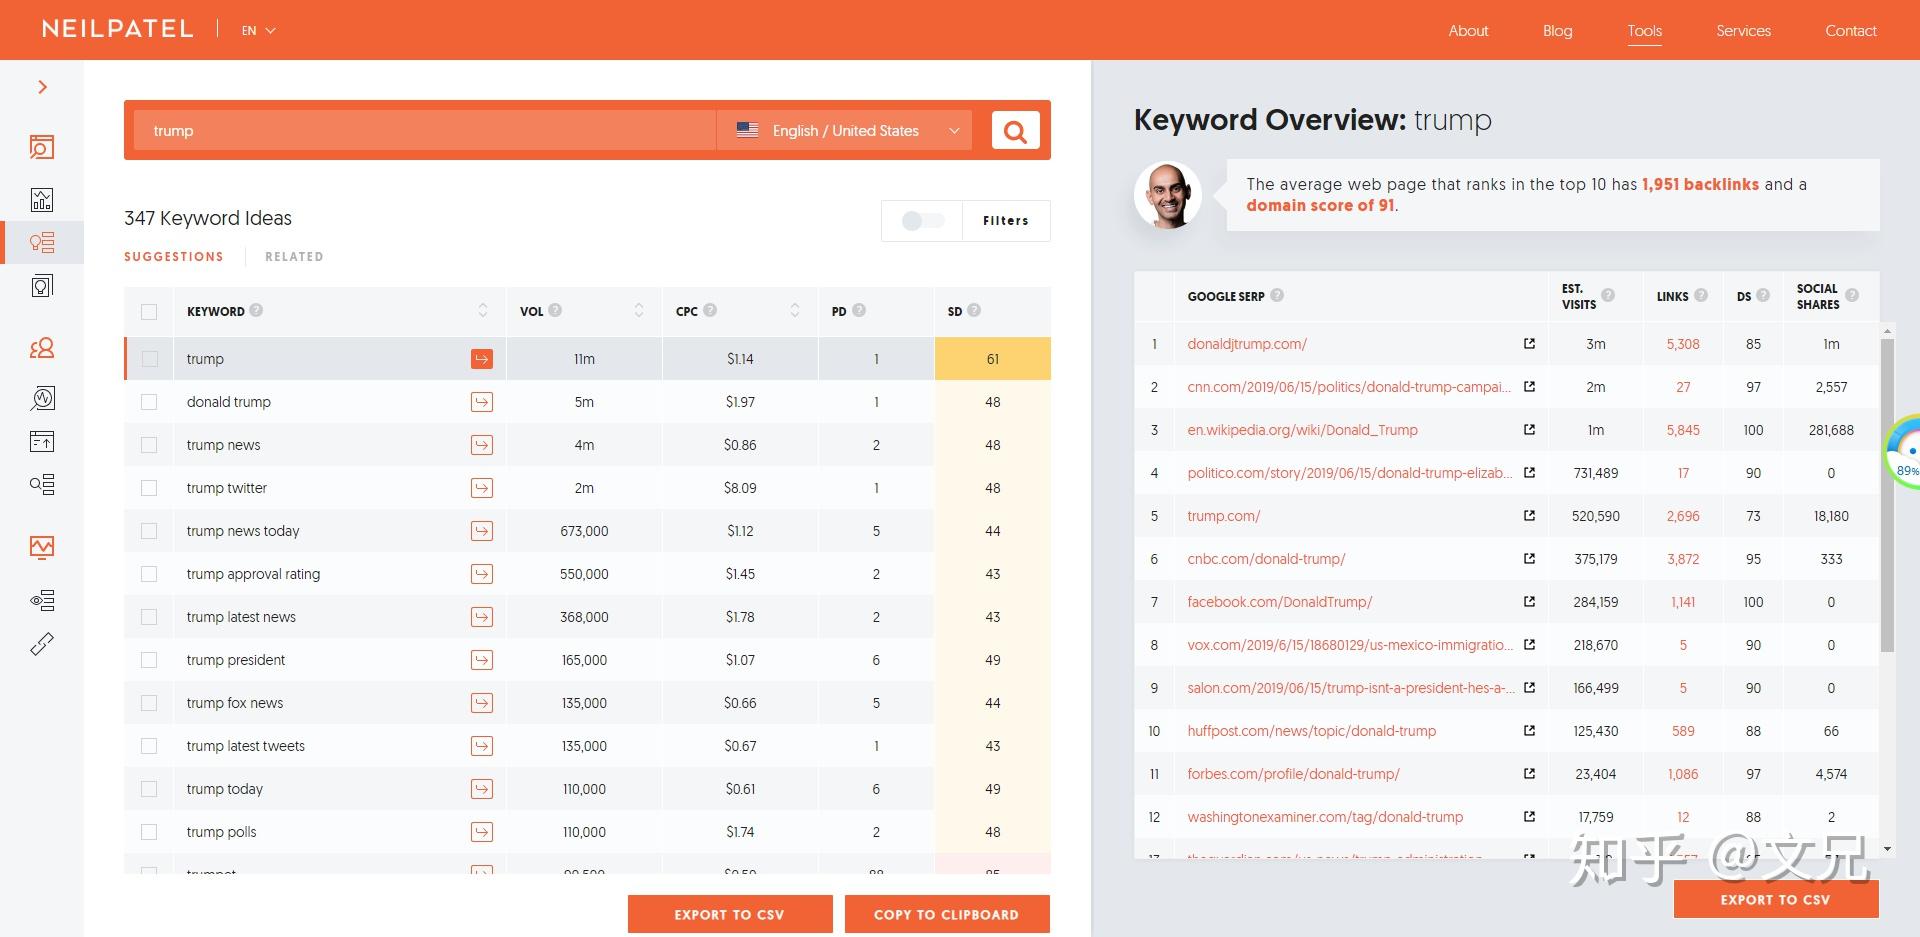This screenshot has height=937, width=1920.
Task: Open the Services menu item
Action: [x=1743, y=31]
